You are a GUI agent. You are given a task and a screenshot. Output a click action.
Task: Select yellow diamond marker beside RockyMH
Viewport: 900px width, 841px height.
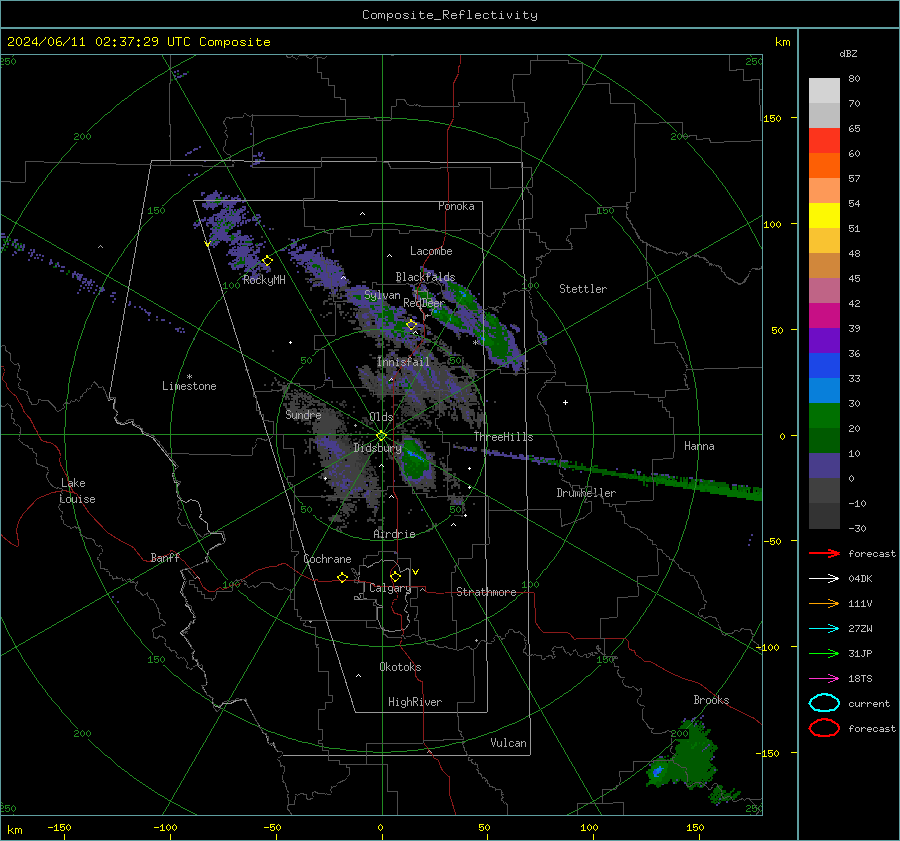pyautogui.click(x=267, y=261)
